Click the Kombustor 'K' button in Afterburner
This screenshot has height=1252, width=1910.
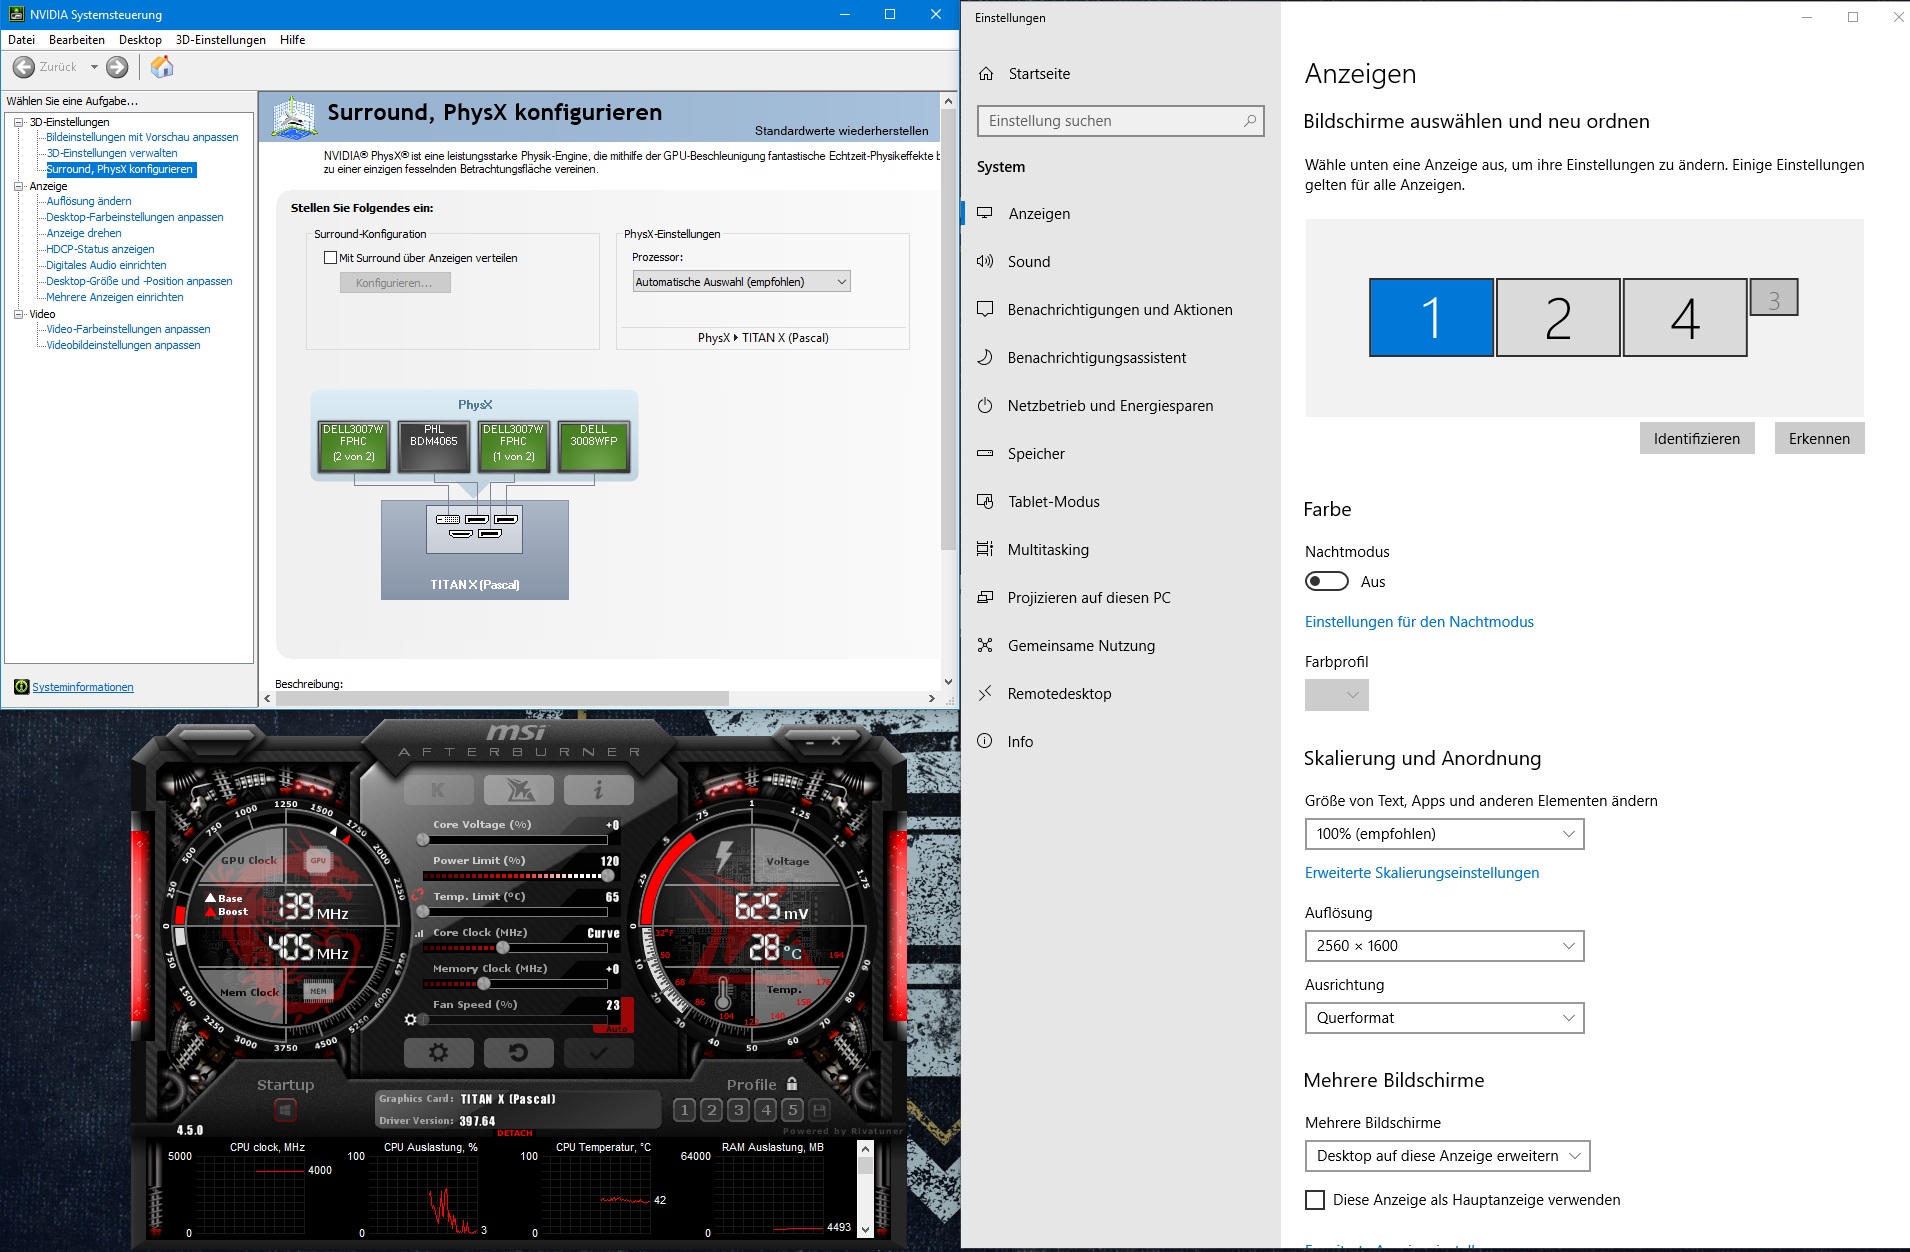coord(438,790)
